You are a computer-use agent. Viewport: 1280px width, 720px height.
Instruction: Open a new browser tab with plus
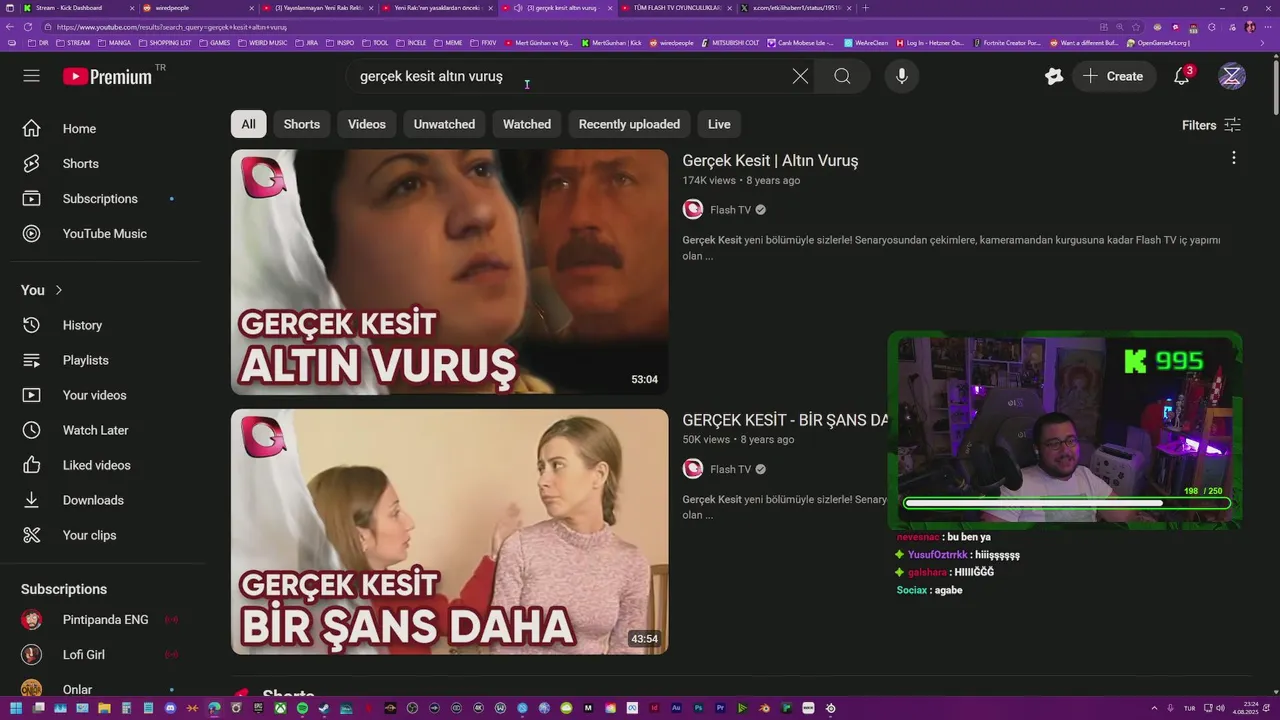tap(865, 8)
